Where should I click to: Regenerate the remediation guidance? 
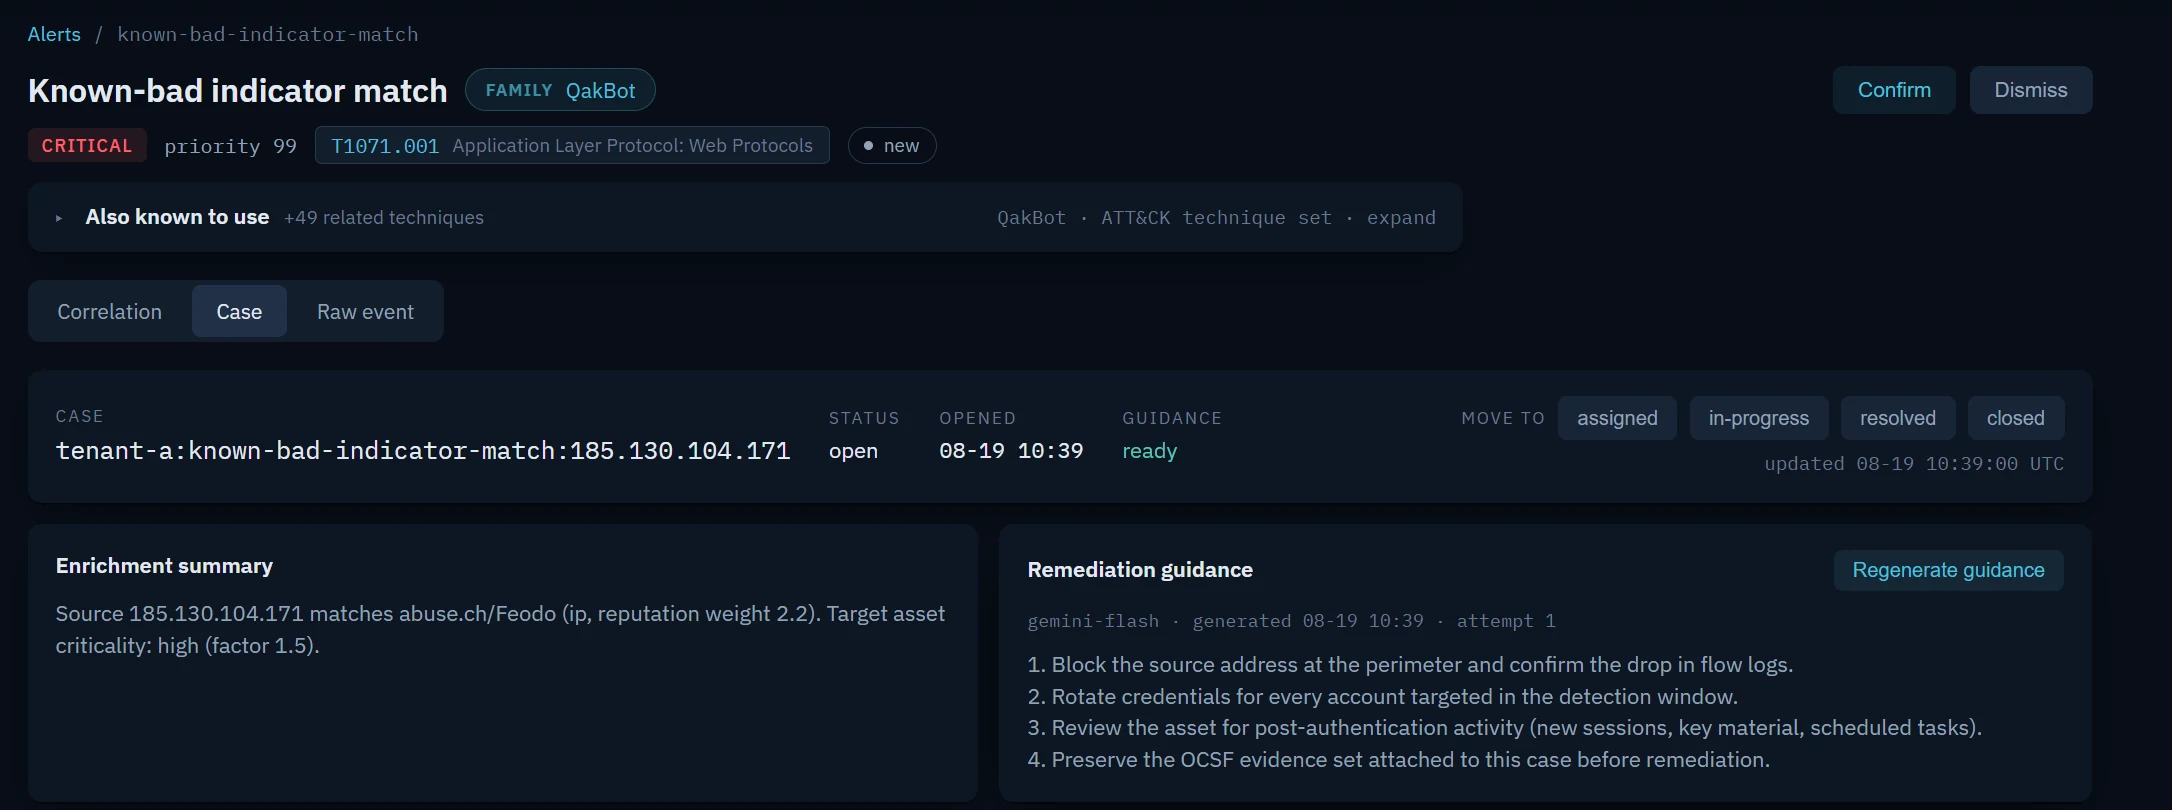[x=1948, y=570]
